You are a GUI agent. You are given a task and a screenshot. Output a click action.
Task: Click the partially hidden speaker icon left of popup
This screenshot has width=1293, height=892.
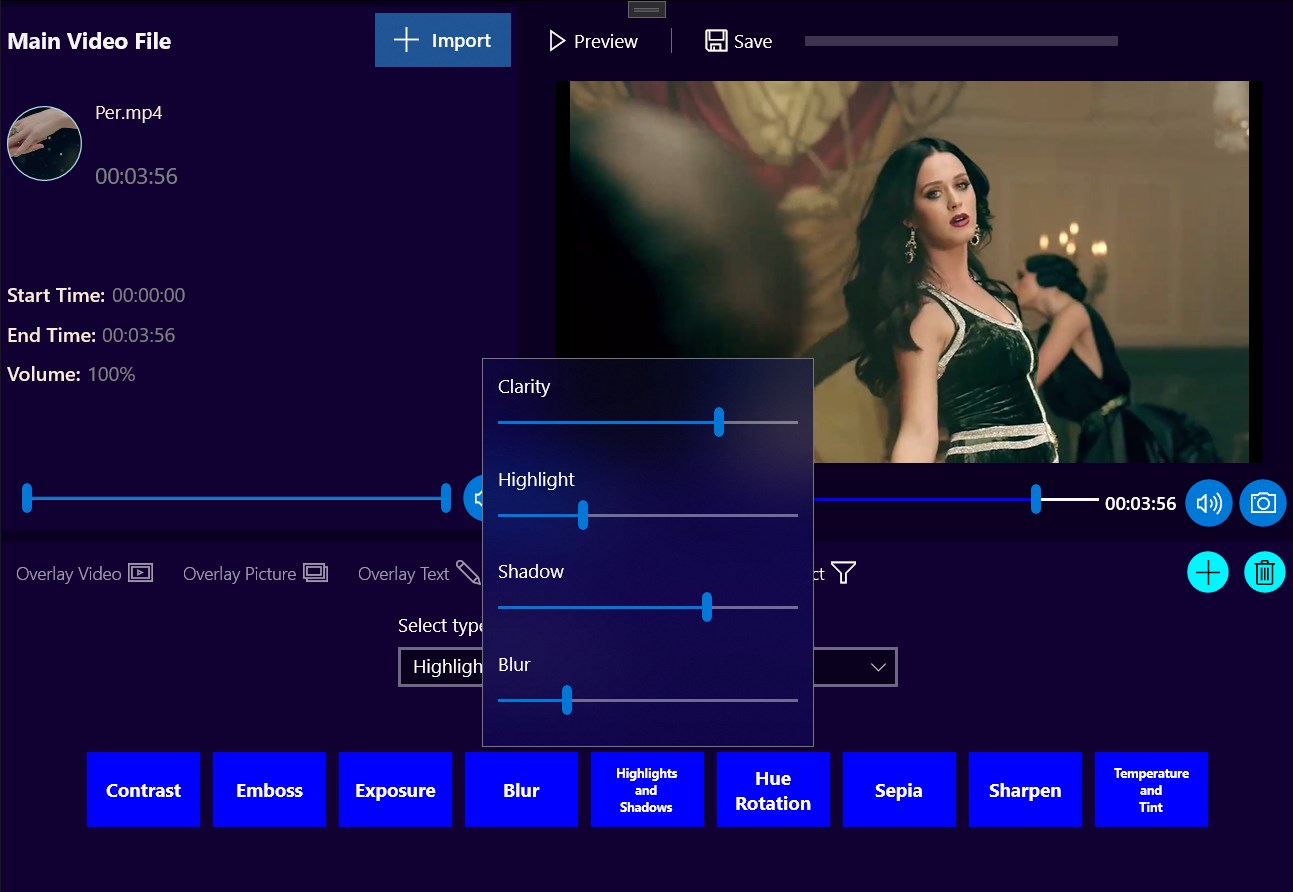pyautogui.click(x=473, y=498)
